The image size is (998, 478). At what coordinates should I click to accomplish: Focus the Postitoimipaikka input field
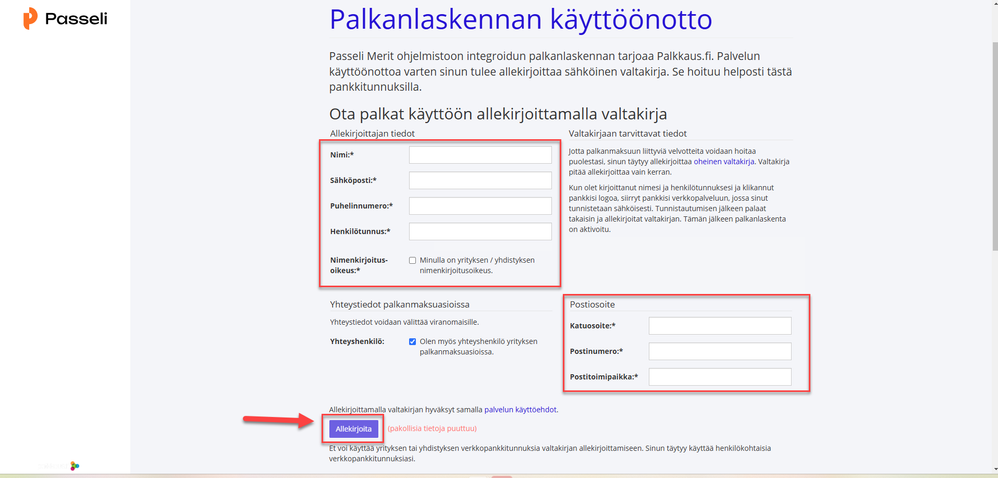coord(720,377)
